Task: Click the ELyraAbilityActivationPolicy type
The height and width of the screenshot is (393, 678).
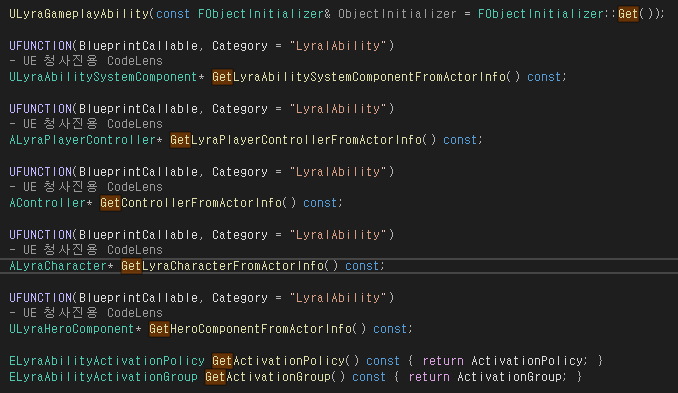Action: tap(107, 361)
